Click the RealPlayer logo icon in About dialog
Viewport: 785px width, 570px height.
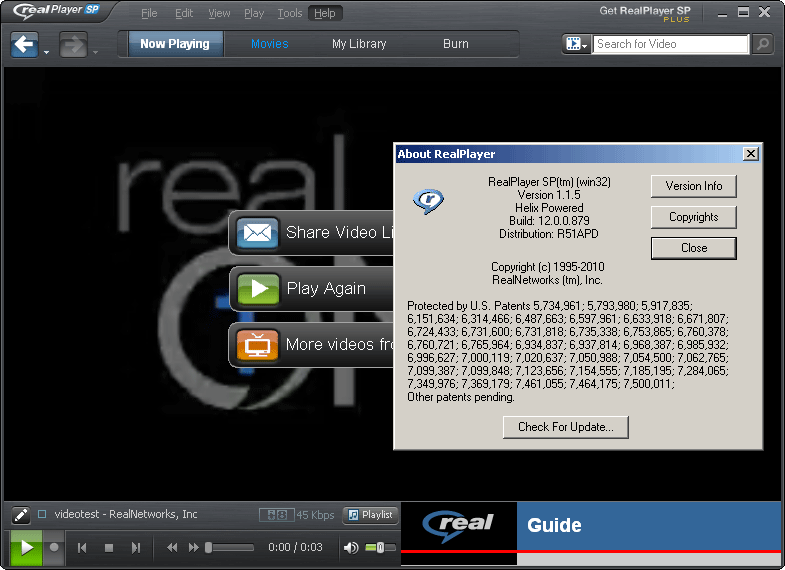(x=429, y=202)
